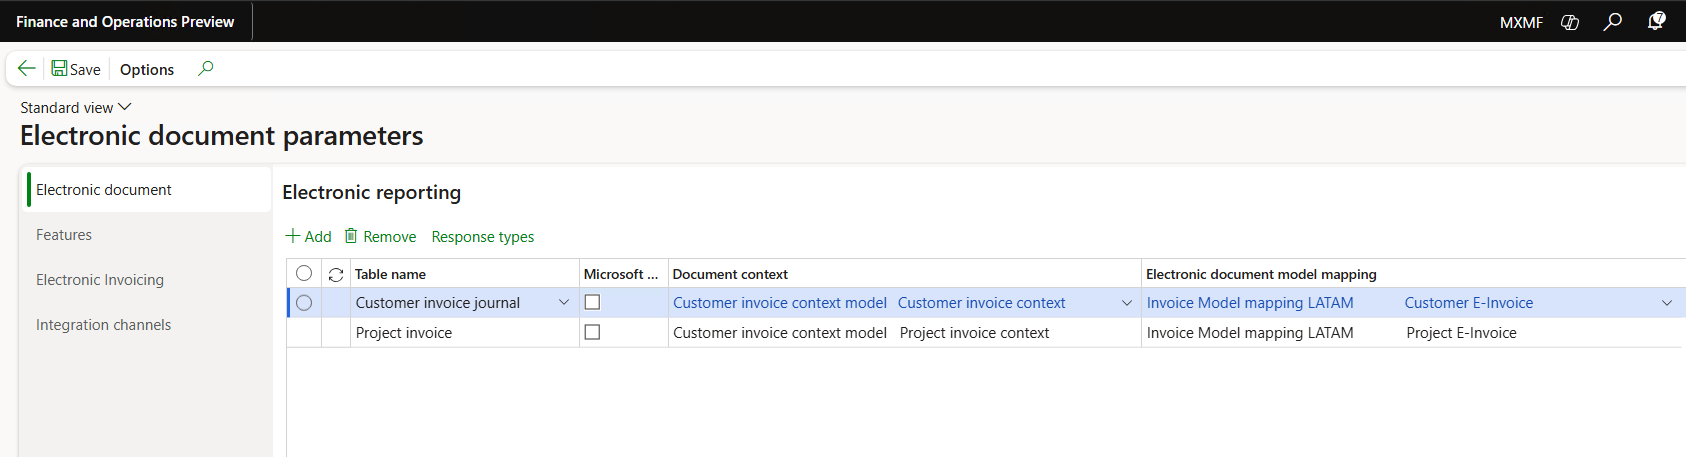Toggle Microsoft checkbox for Project invoice row
This screenshot has height=457, width=1686.
pyautogui.click(x=592, y=332)
